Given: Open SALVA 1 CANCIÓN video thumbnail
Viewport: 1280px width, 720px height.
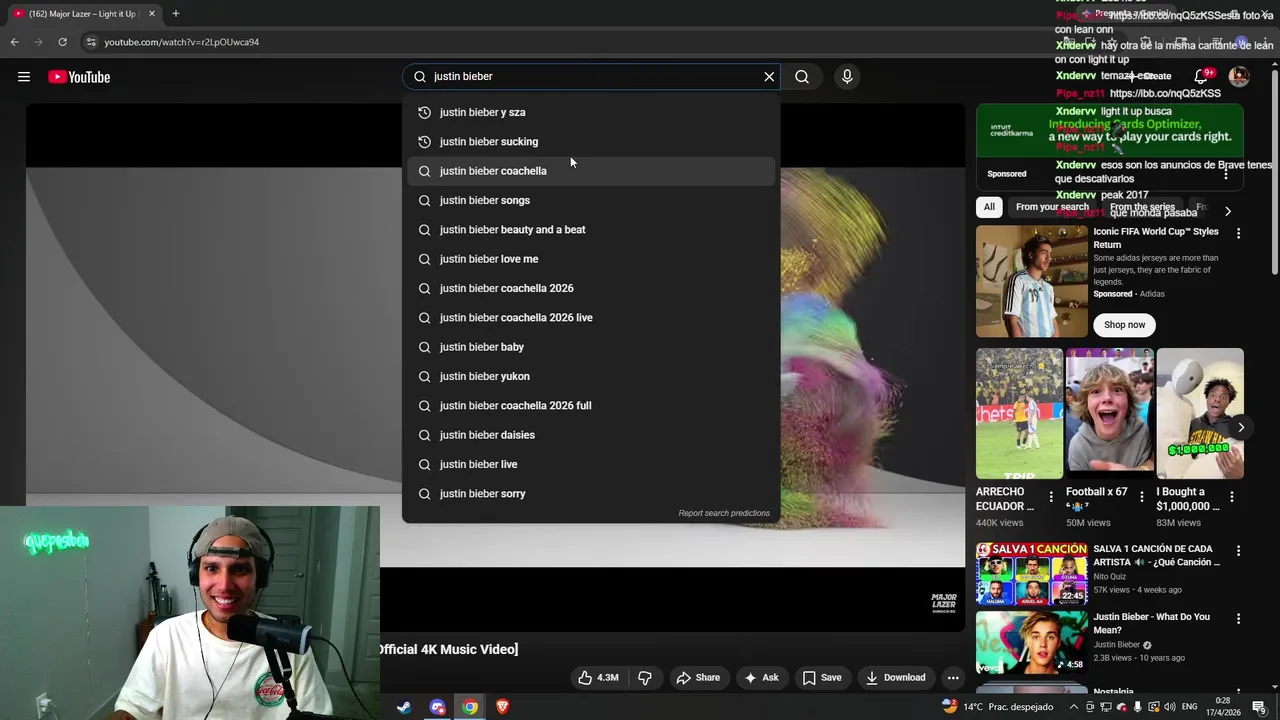Looking at the screenshot, I should [1031, 574].
